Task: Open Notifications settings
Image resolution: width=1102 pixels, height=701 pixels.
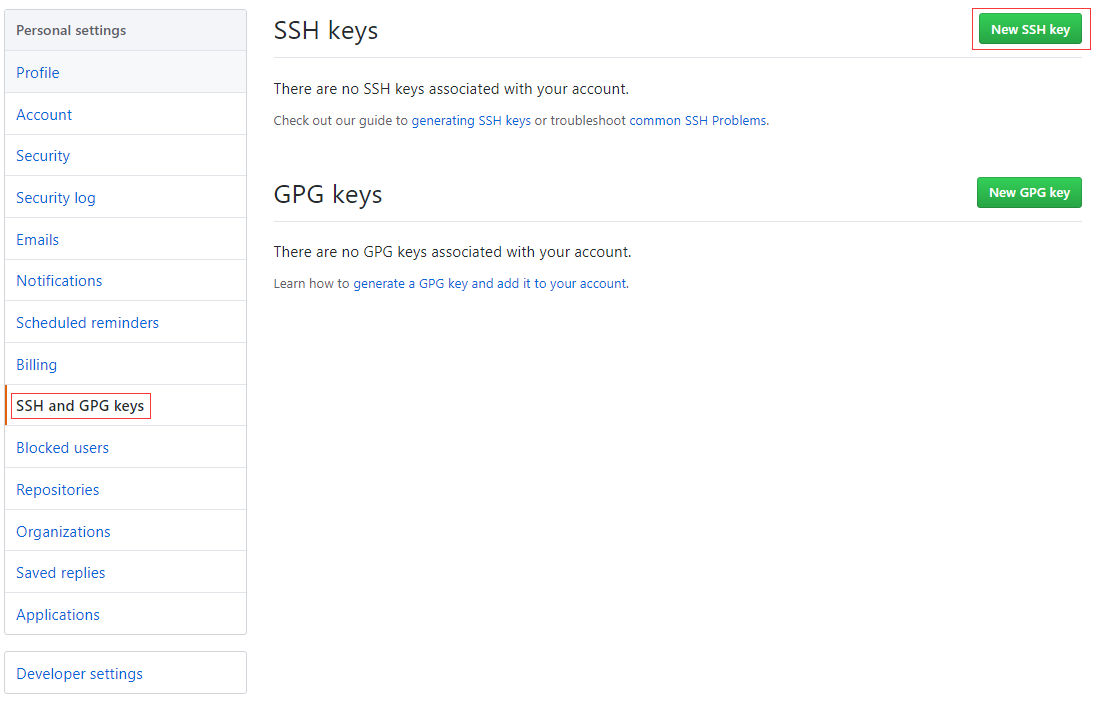Action: point(125,281)
